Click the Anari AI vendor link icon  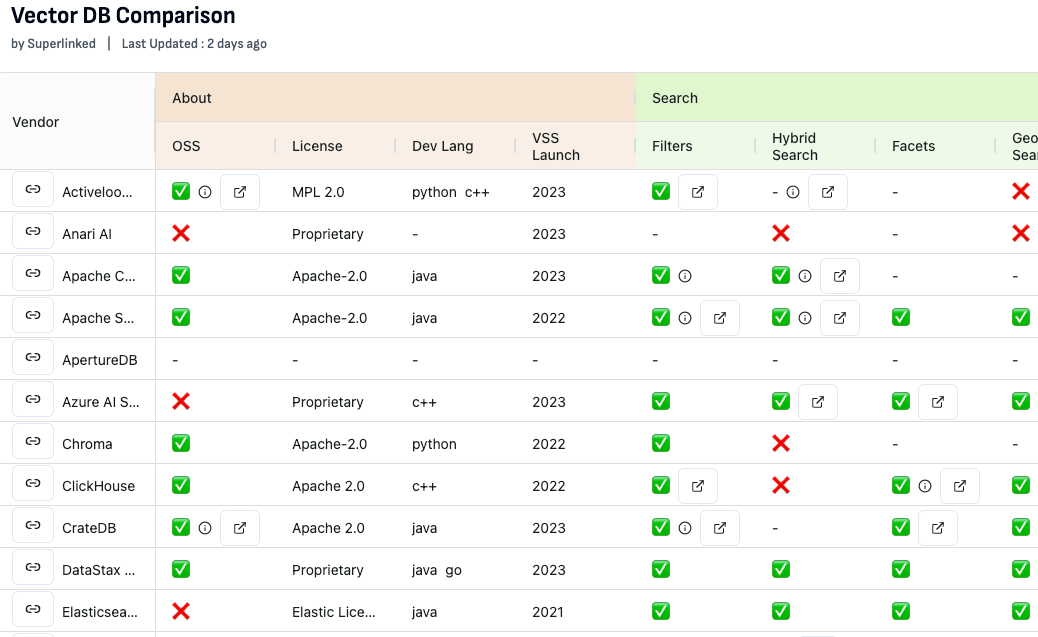click(x=32, y=231)
